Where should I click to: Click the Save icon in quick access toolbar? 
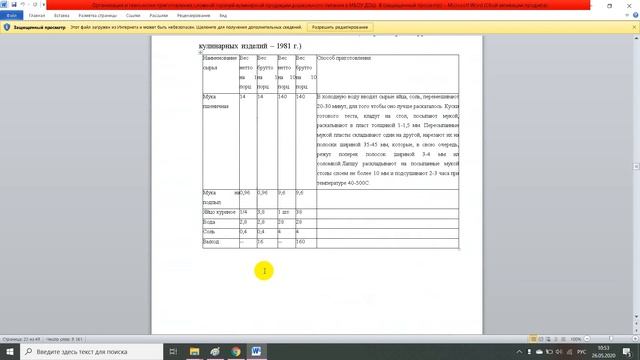(x=13, y=4)
